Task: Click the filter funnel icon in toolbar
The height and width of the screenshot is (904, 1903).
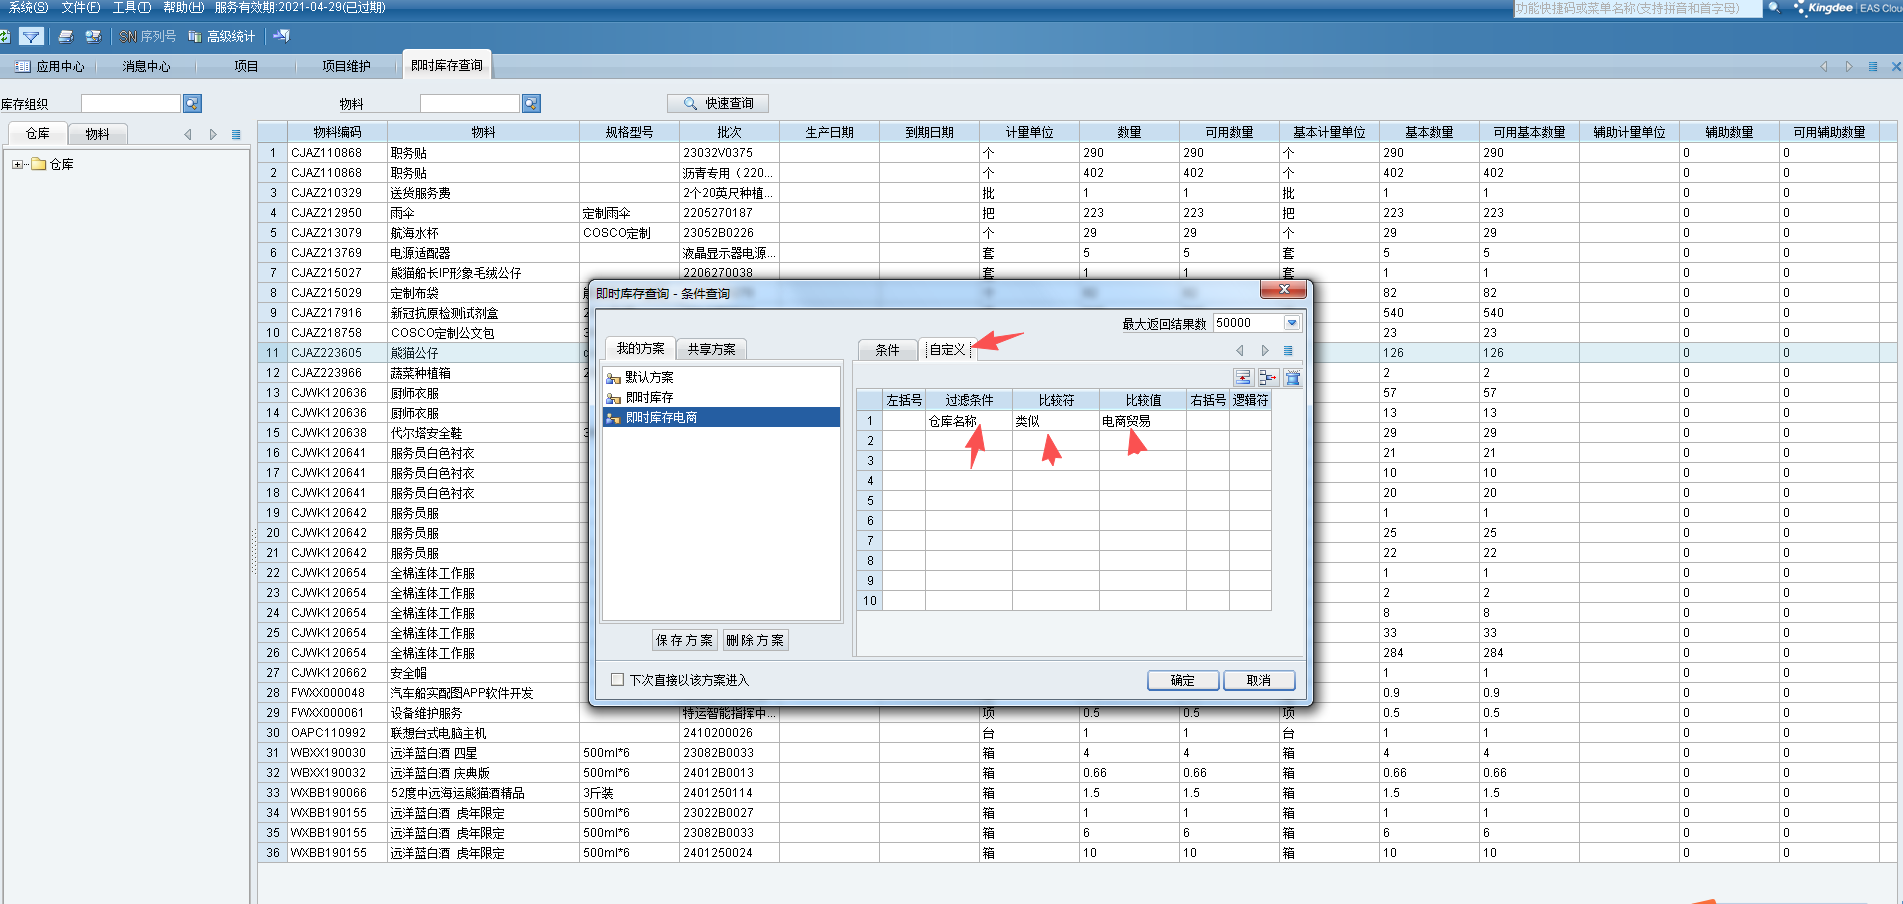Action: [31, 37]
